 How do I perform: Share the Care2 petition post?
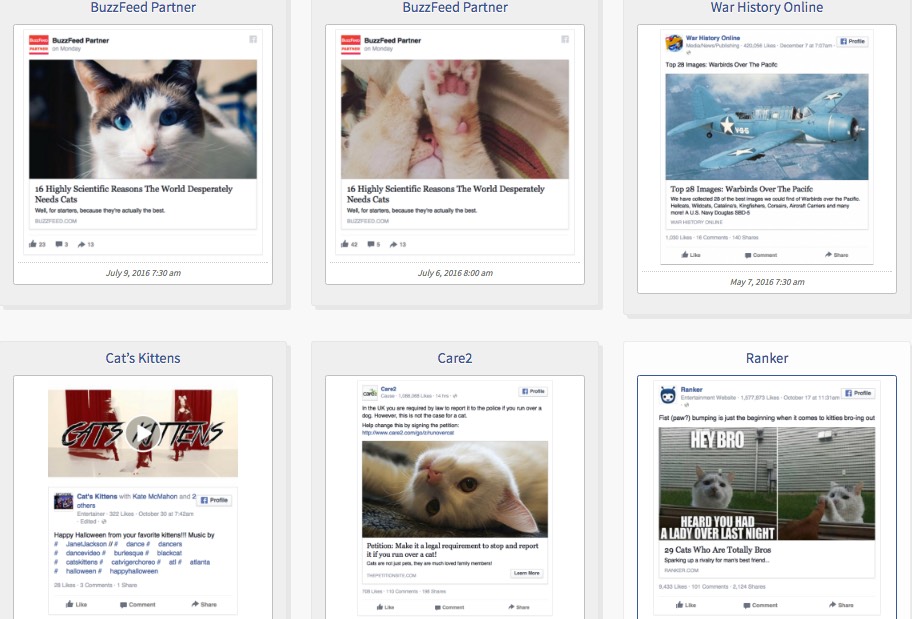click(x=519, y=607)
